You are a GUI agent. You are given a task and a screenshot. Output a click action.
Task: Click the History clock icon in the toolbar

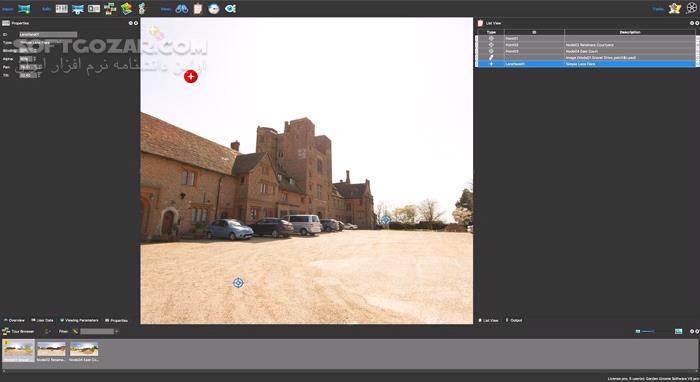[x=214, y=8]
